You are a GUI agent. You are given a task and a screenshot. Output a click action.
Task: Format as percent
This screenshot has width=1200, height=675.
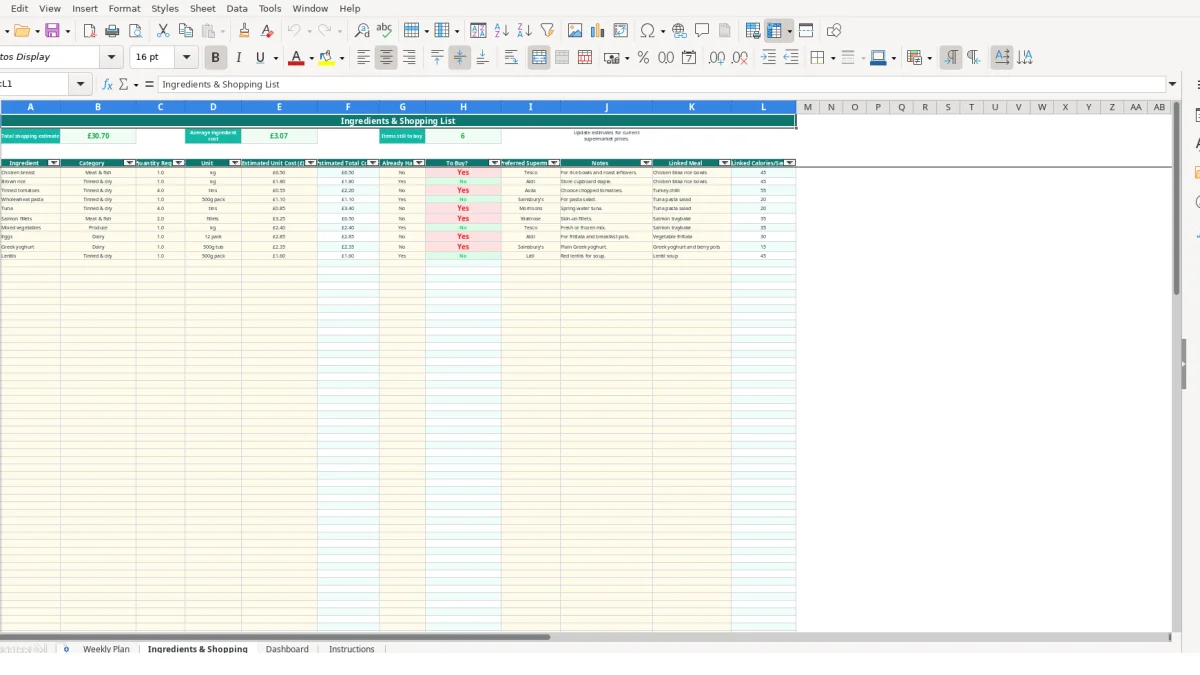[643, 58]
